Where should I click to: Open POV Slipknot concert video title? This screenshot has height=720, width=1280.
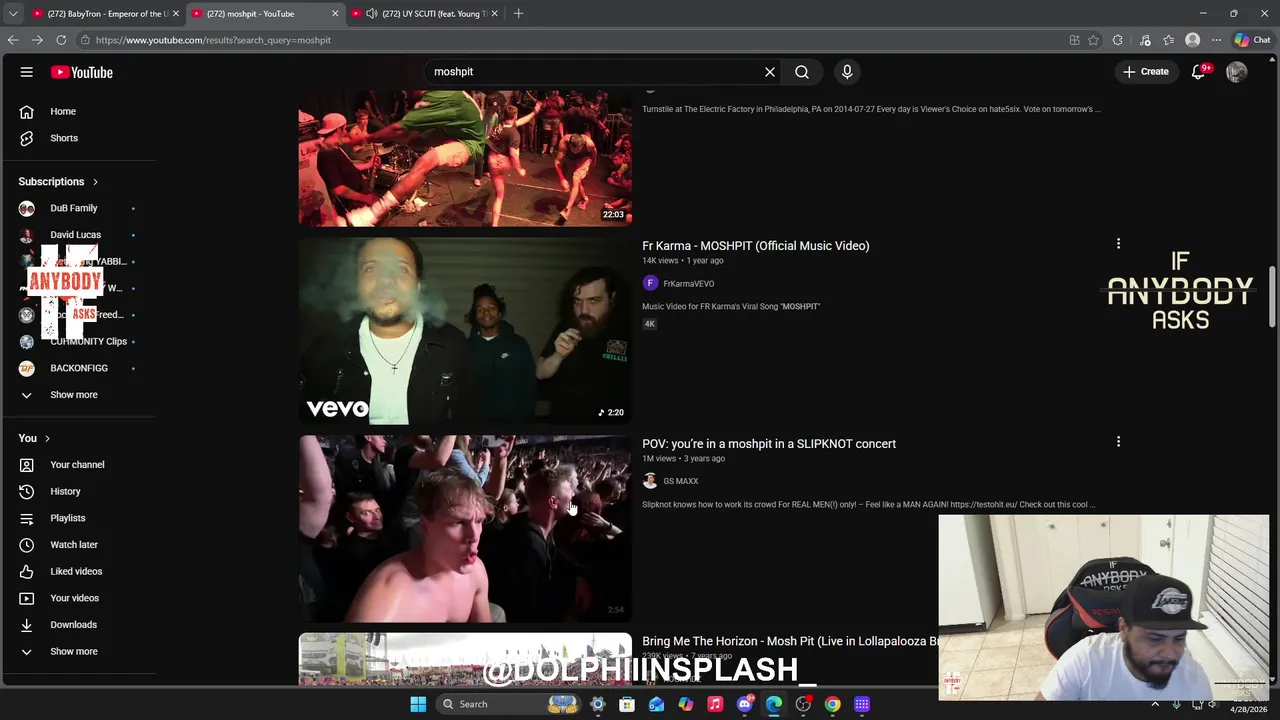tap(769, 444)
